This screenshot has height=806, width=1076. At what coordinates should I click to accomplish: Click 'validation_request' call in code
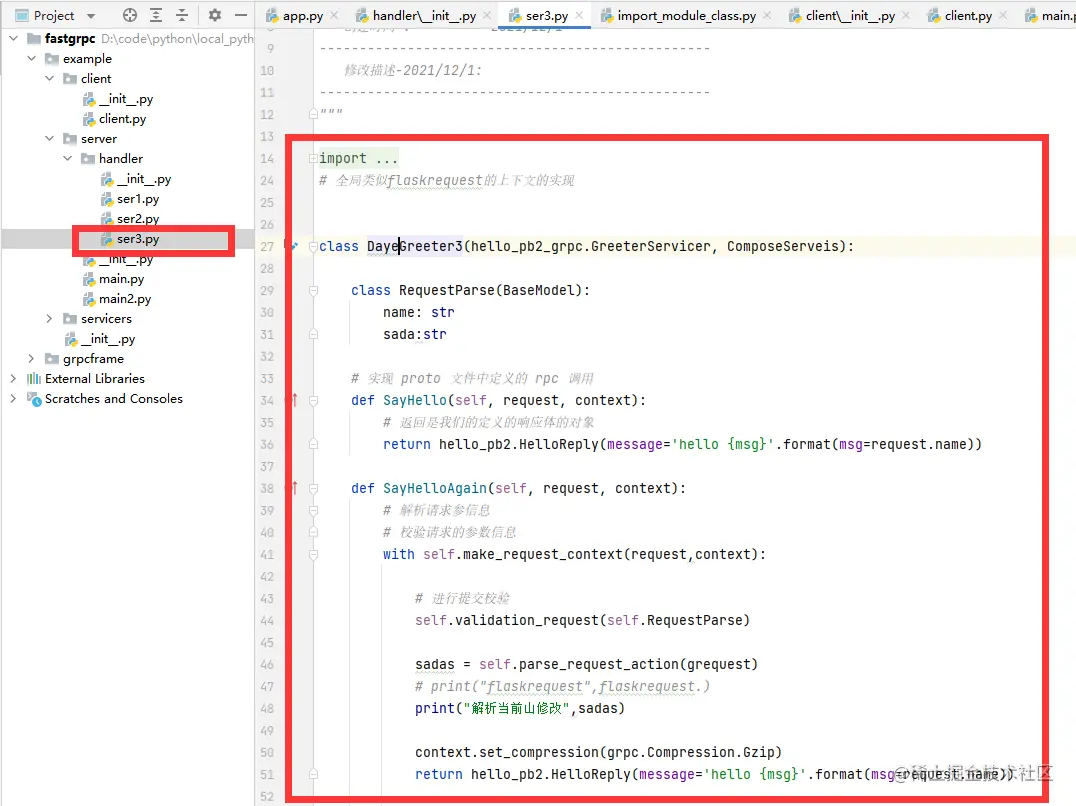coord(528,620)
